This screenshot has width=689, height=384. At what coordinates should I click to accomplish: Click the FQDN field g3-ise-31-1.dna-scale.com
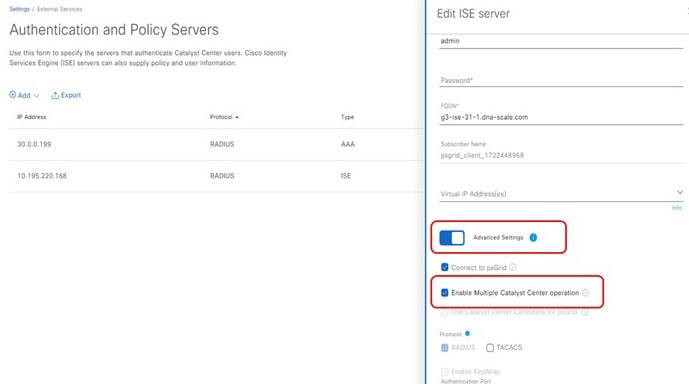pyautogui.click(x=561, y=117)
